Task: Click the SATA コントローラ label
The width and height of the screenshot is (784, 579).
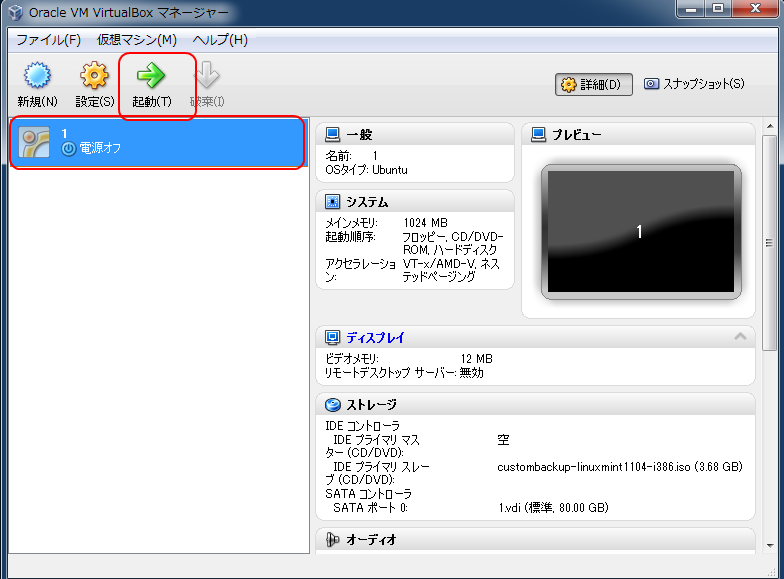Action: [368, 494]
